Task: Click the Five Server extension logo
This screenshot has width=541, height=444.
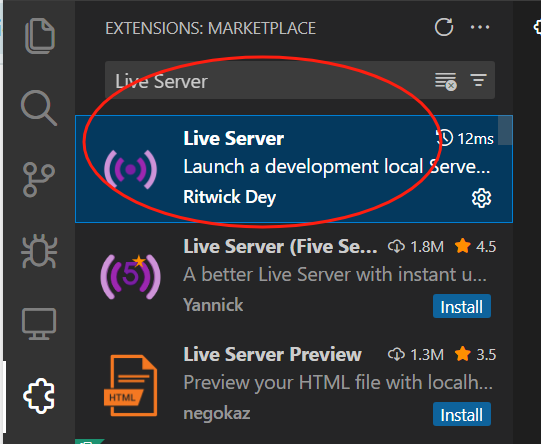Action: click(x=130, y=277)
